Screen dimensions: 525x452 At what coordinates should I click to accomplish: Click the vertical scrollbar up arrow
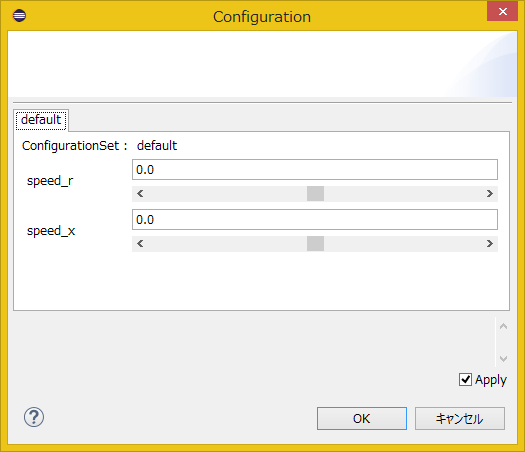(x=503, y=326)
